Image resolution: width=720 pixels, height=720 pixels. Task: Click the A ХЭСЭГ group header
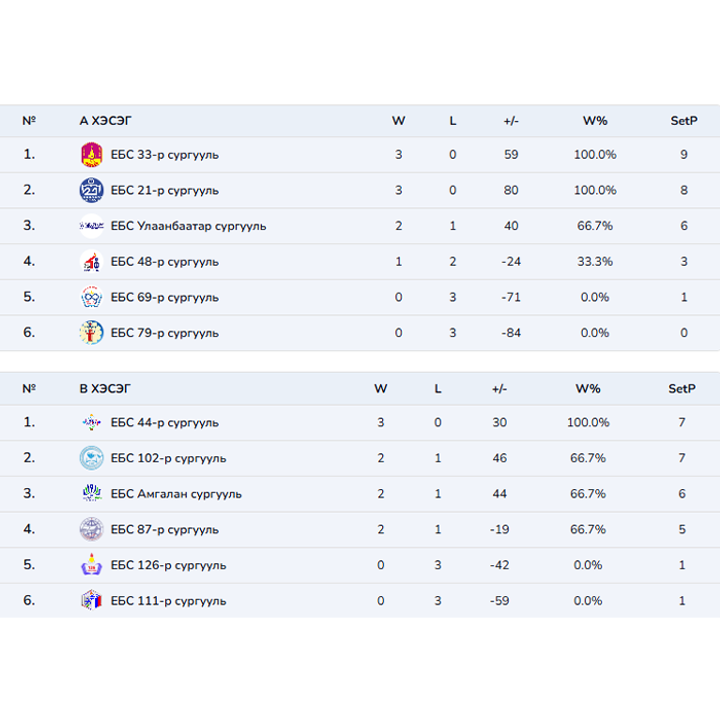(x=105, y=121)
